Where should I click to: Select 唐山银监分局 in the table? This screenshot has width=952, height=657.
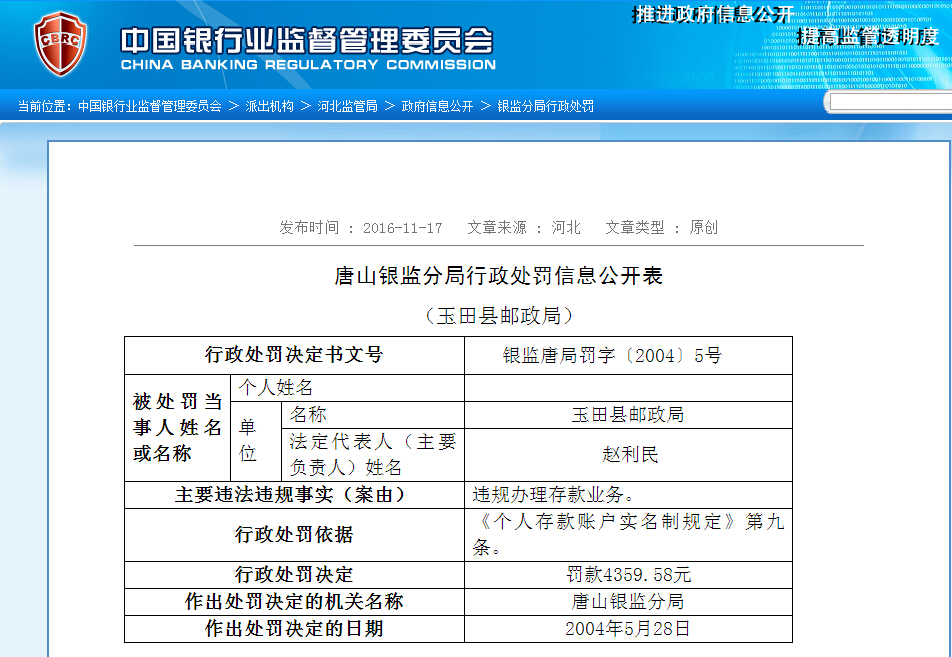628,602
